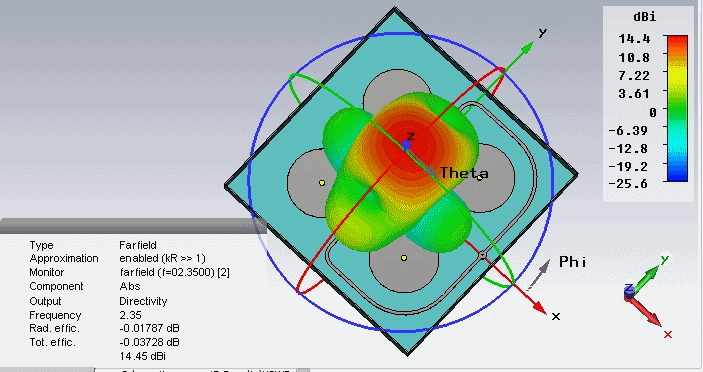Click the gray header bar above info panel
The image size is (703, 372).
pyautogui.click(x=134, y=226)
